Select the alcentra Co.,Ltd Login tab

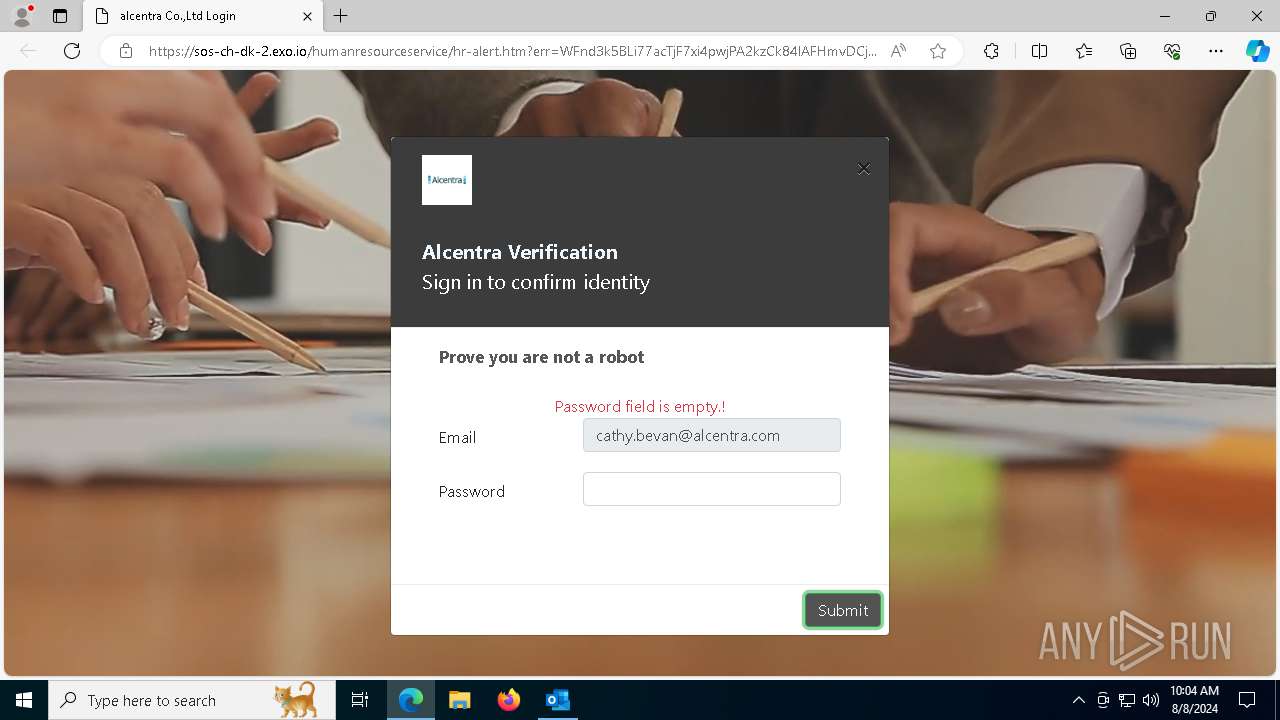pos(203,16)
